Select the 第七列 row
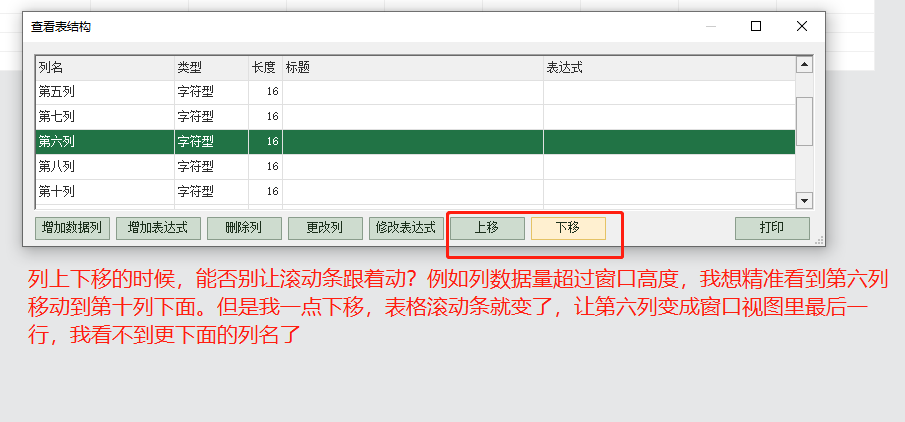Image resolution: width=905 pixels, height=422 pixels. [x=415, y=117]
